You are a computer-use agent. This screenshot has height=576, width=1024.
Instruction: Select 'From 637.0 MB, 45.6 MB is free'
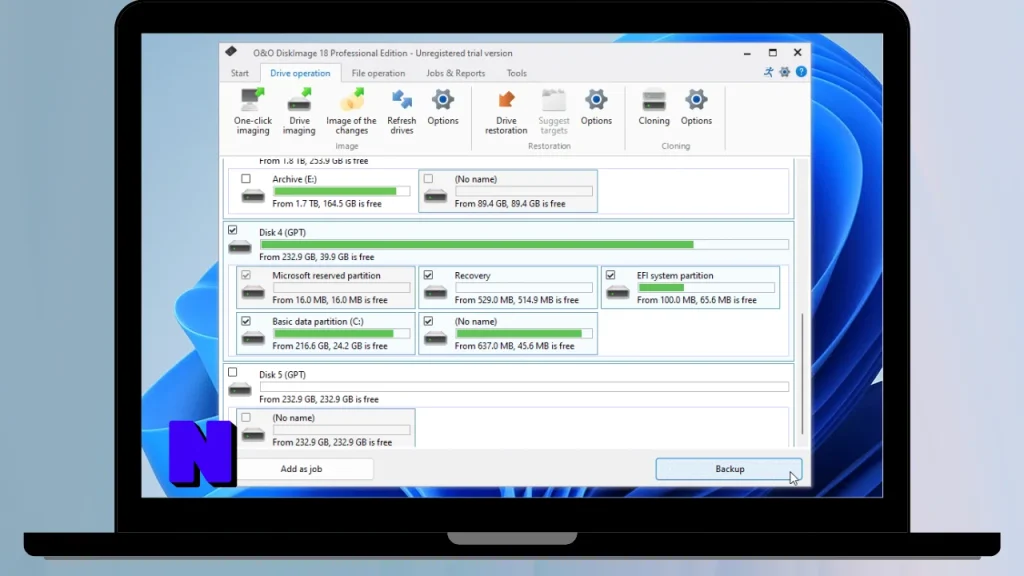(x=515, y=346)
